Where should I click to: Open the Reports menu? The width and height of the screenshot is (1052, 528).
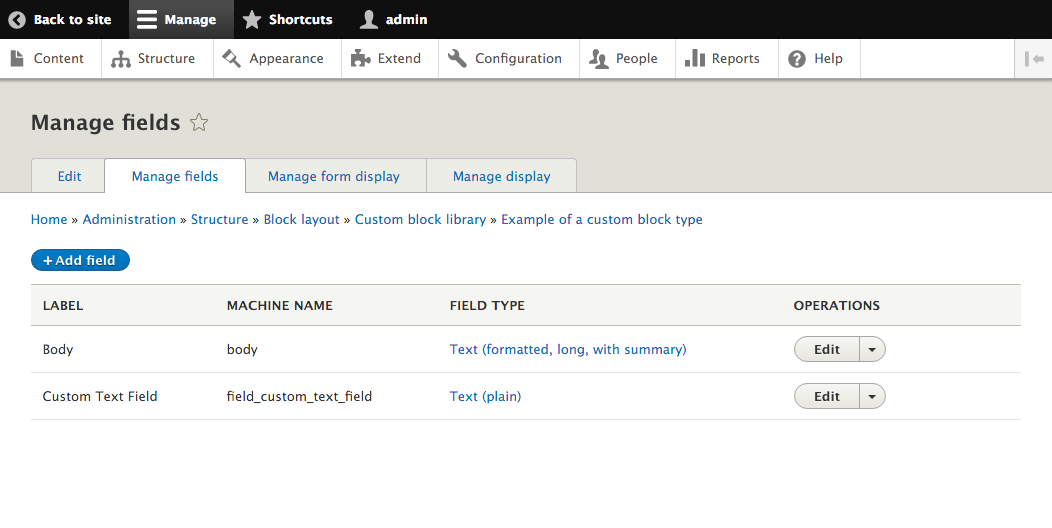pos(722,59)
